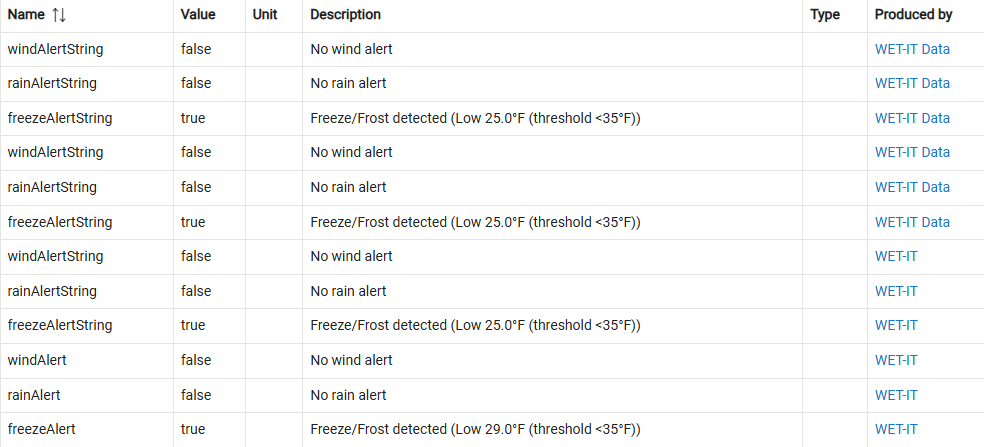Screen dimensions: 984x447
Task: Click the true value in freezeAlert row
Action: [193, 429]
